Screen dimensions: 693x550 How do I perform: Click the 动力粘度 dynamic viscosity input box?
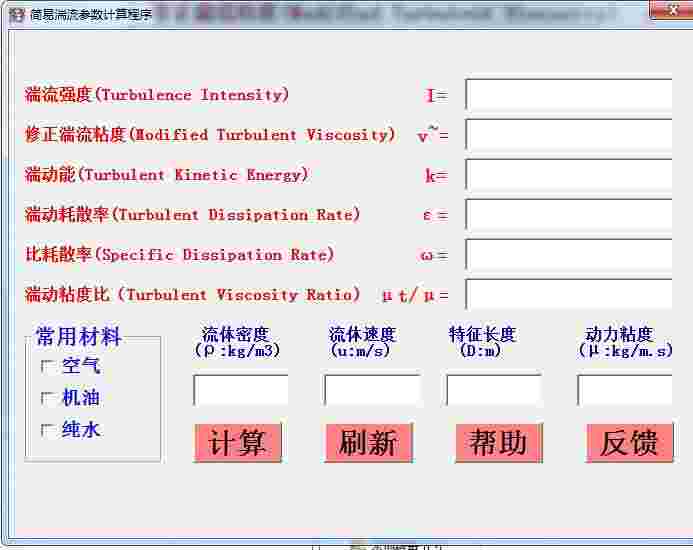[624, 390]
